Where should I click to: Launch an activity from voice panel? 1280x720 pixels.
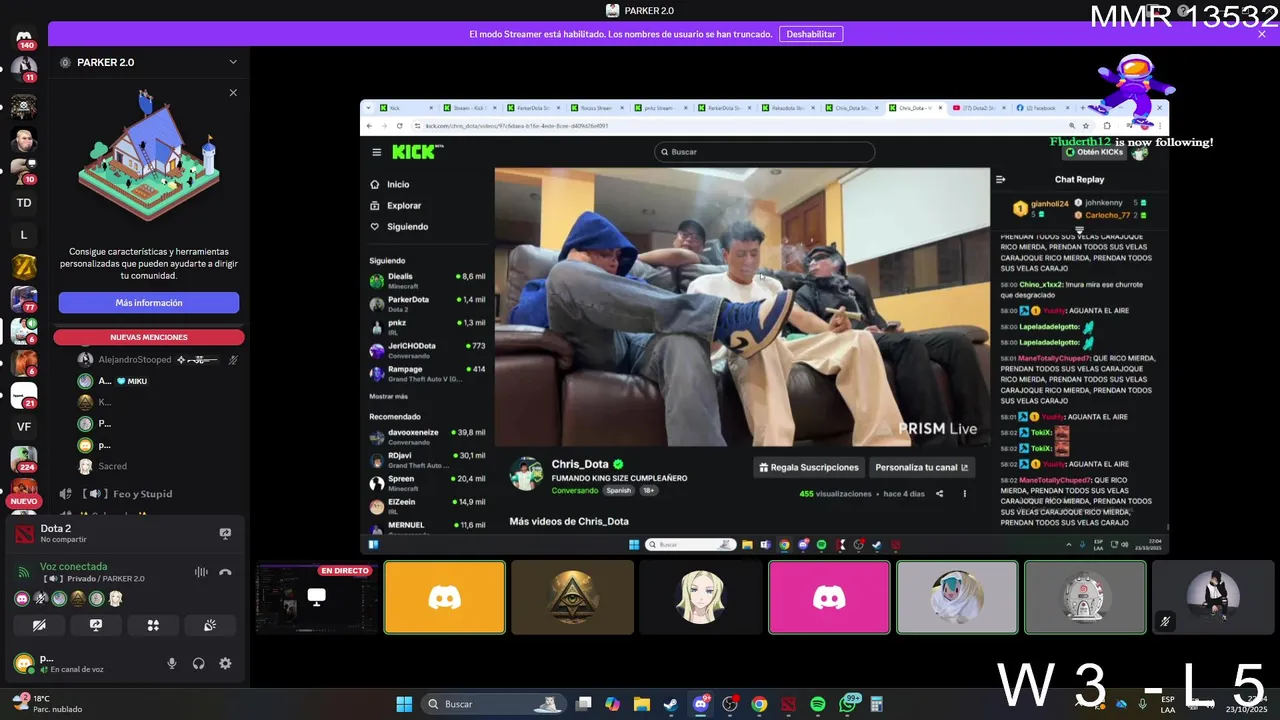pyautogui.click(x=153, y=625)
